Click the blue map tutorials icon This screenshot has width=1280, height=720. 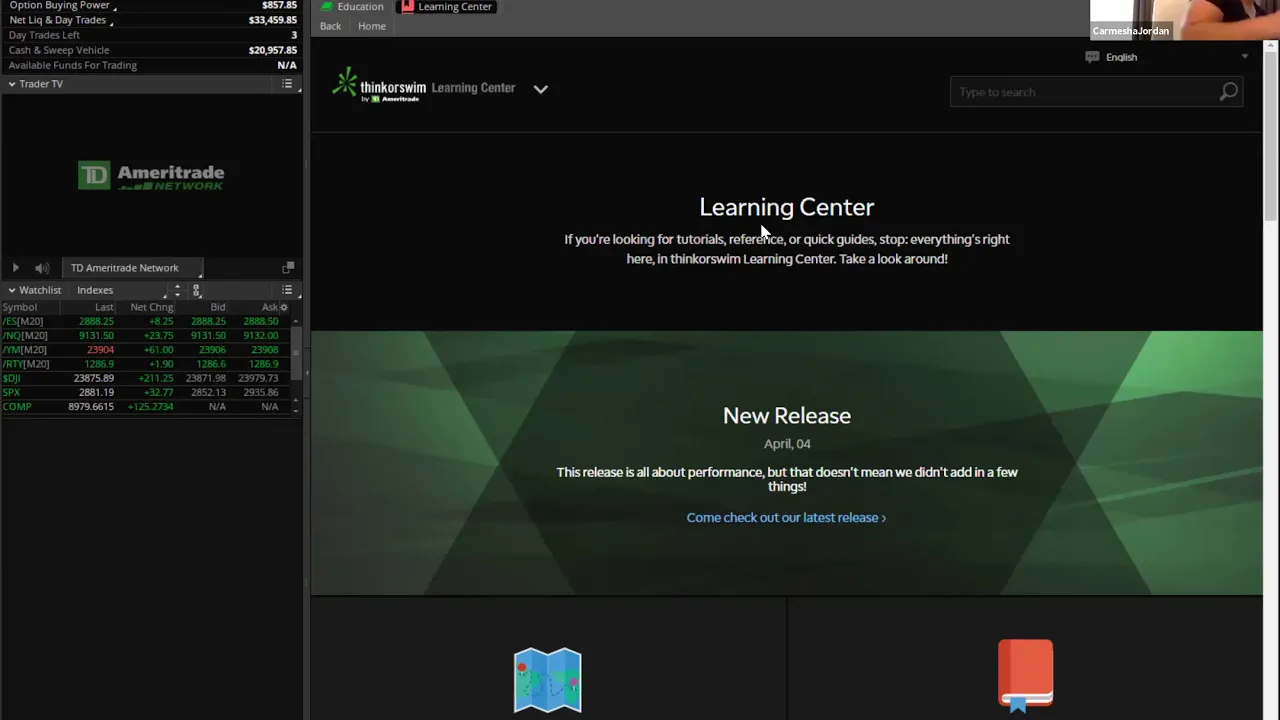click(x=547, y=680)
